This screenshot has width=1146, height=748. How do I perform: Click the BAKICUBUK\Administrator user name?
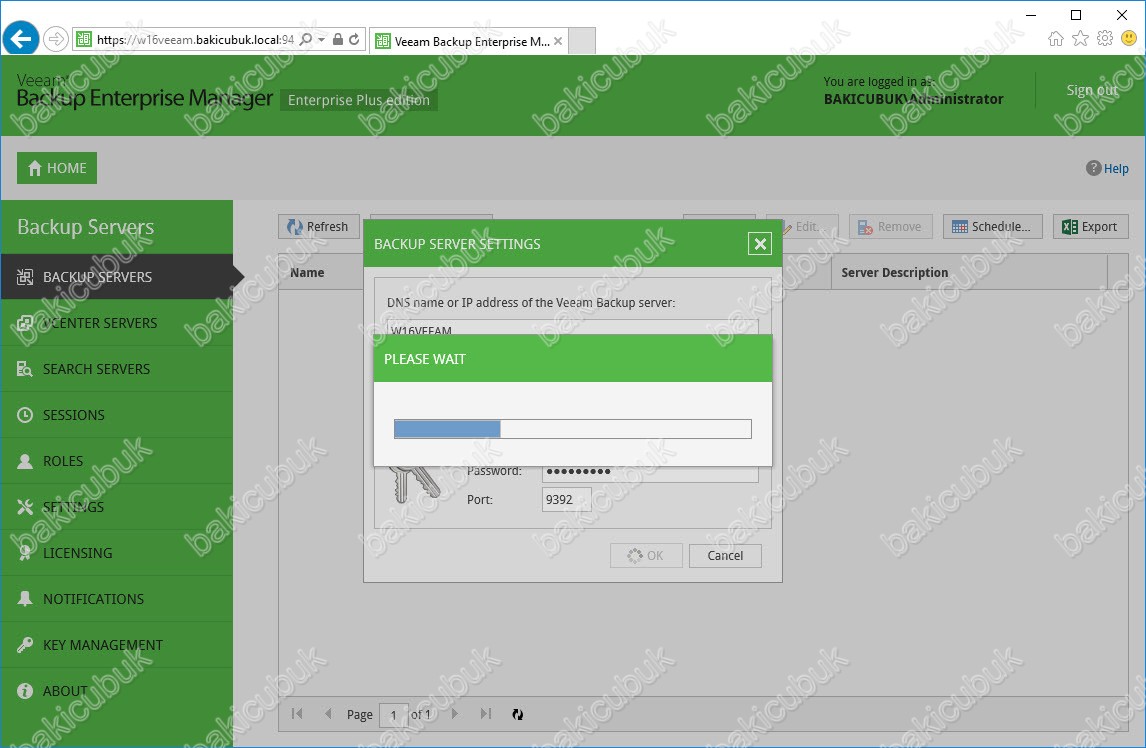914,99
